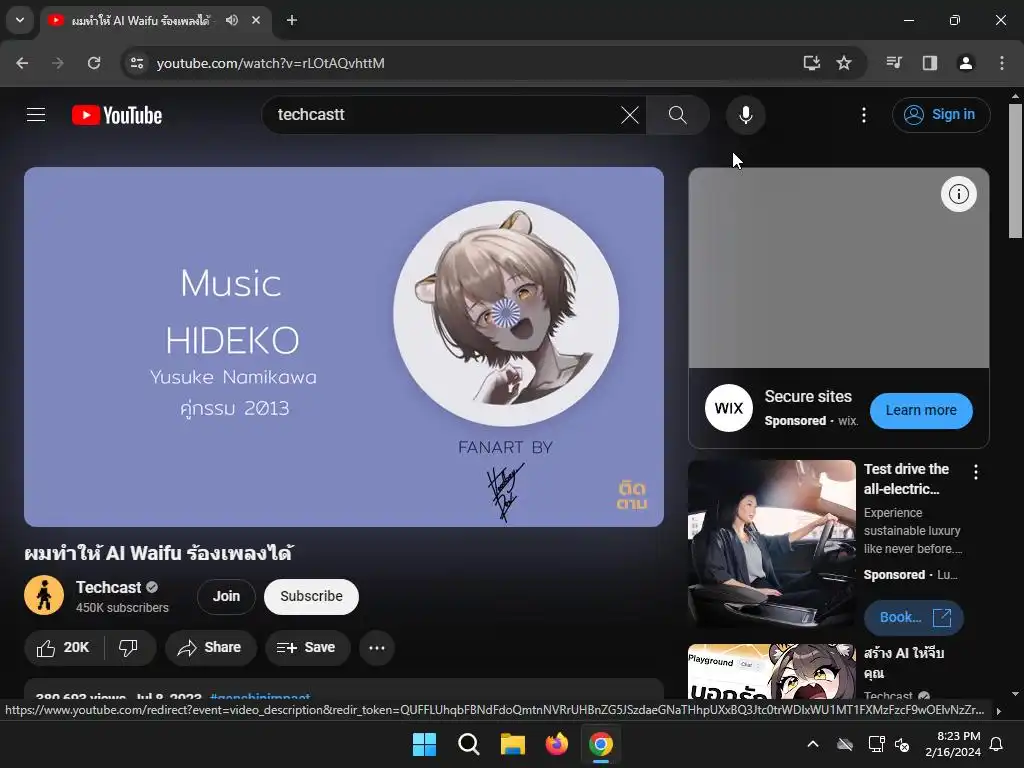Screen dimensions: 1024x768
Task: Click the Chrome taskbar icon
Action: [x=601, y=744]
